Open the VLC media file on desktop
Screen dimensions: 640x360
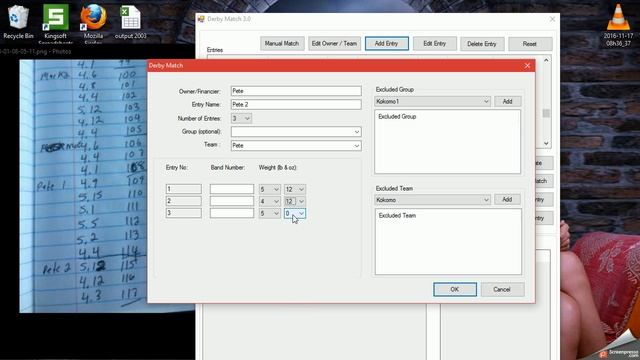(x=618, y=24)
